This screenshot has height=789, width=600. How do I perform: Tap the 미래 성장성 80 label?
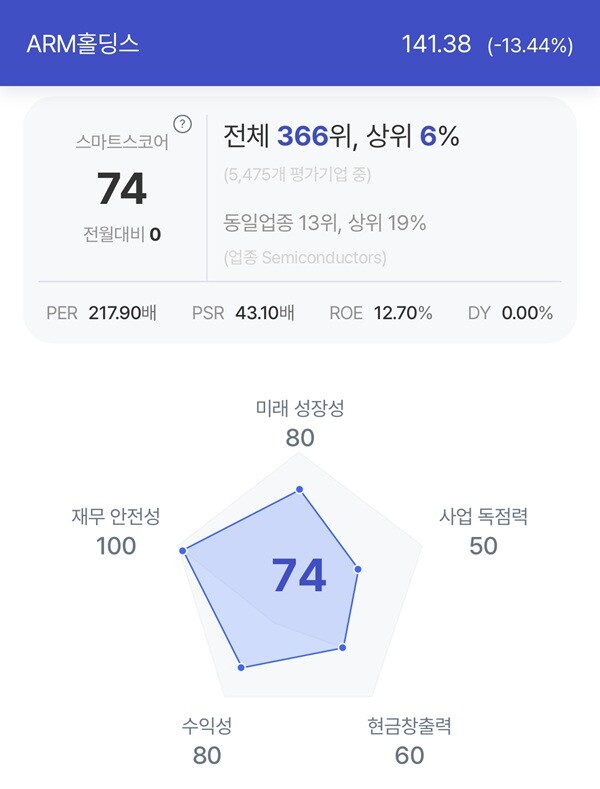point(300,424)
